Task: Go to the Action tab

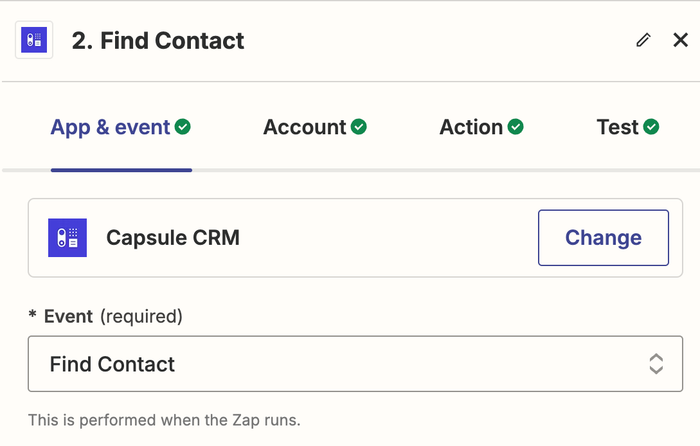Action: tap(471, 127)
